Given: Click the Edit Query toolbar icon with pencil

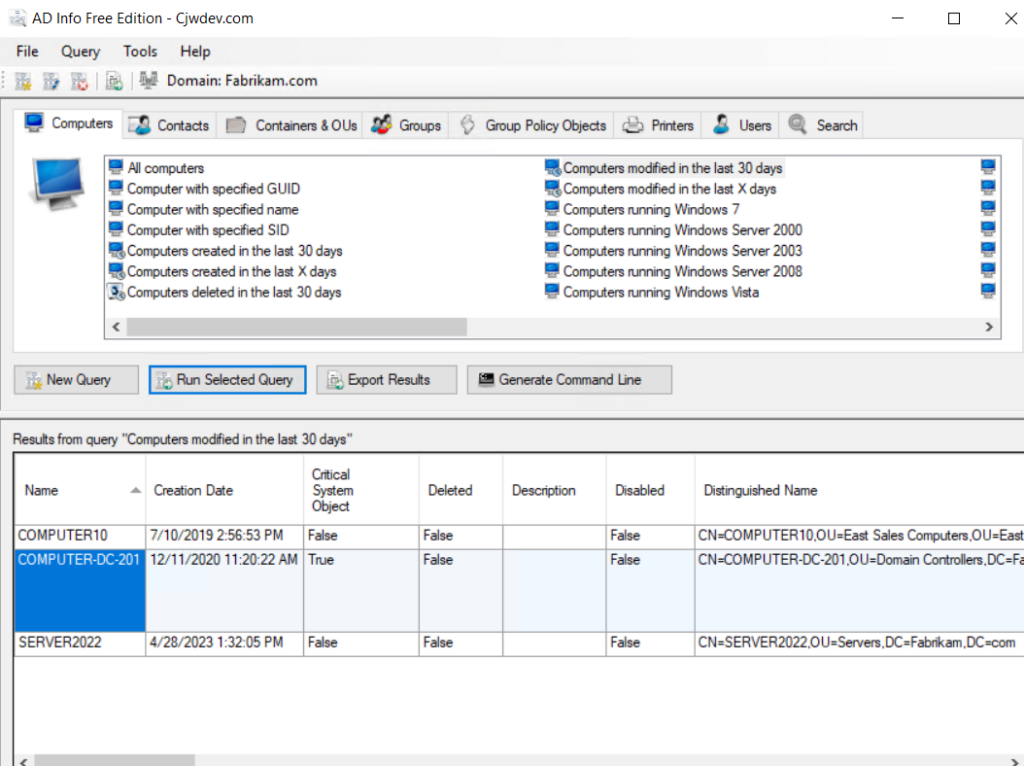Looking at the screenshot, I should tap(51, 81).
